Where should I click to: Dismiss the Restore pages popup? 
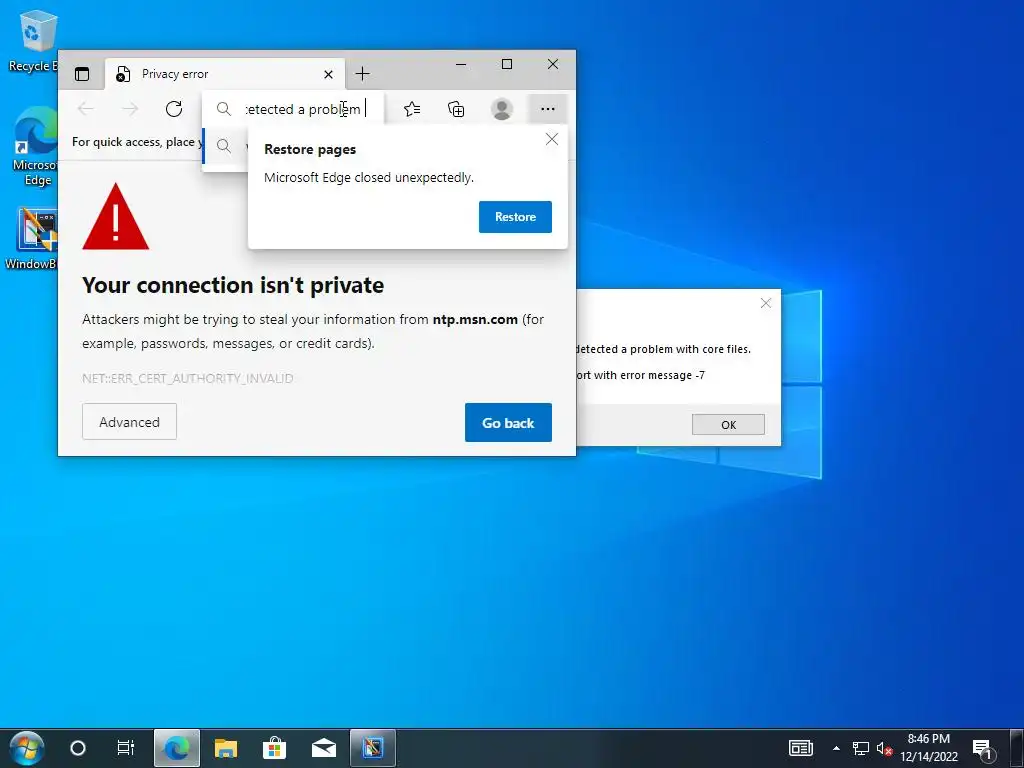[552, 139]
